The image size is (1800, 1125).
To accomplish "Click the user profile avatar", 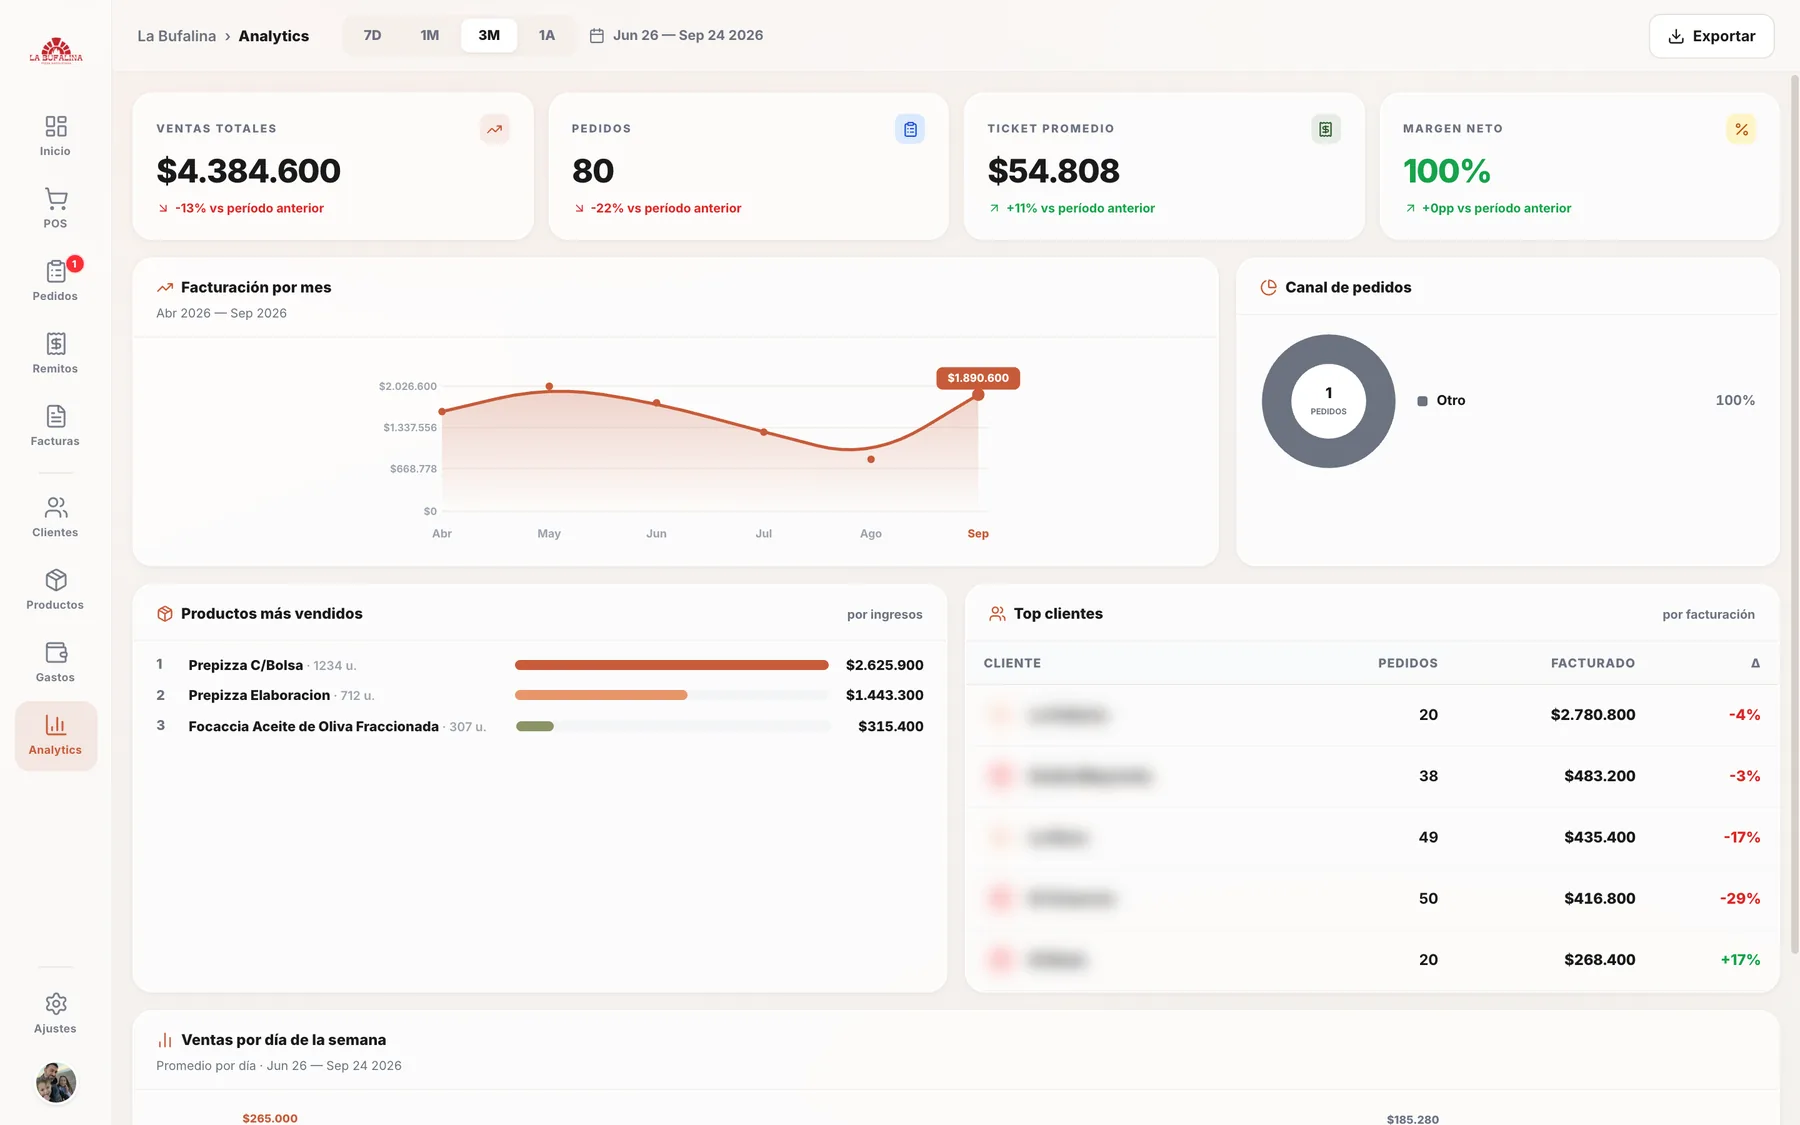I will coord(56,1082).
